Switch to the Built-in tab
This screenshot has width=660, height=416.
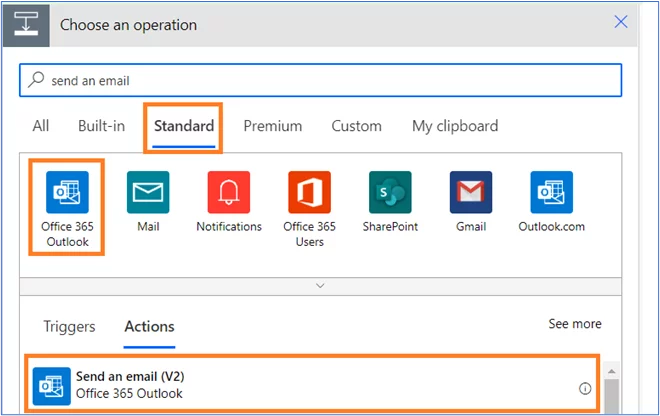point(101,126)
